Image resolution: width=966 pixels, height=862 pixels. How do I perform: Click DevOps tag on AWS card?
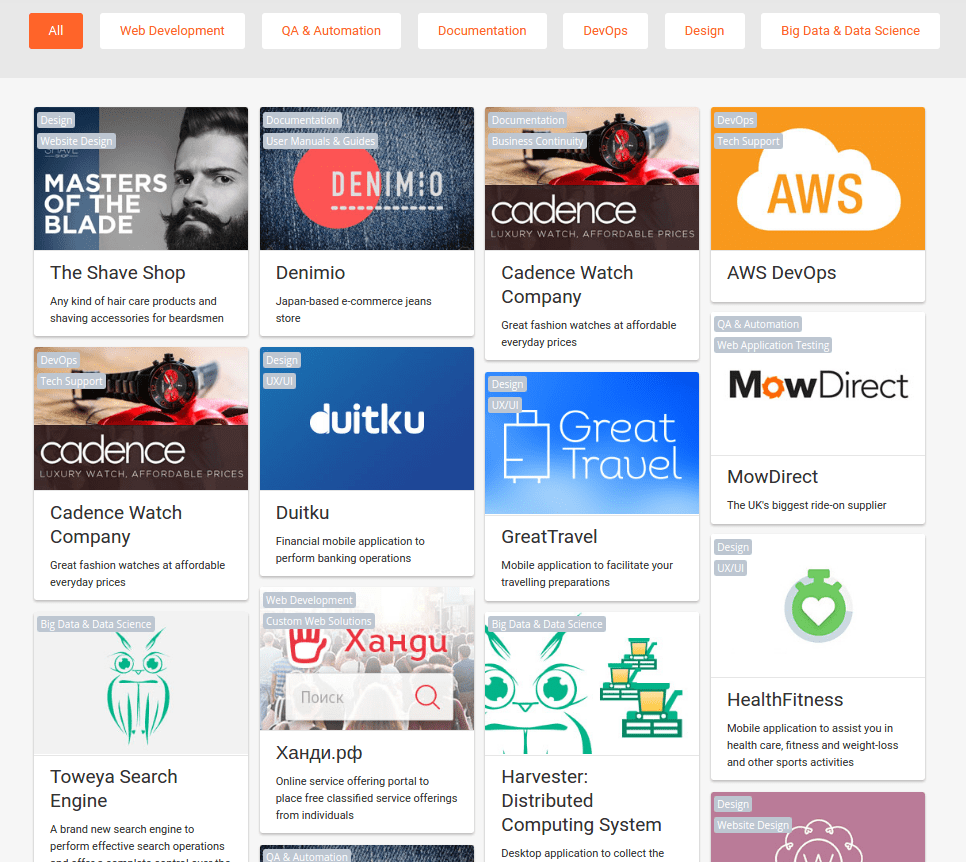click(x=735, y=120)
